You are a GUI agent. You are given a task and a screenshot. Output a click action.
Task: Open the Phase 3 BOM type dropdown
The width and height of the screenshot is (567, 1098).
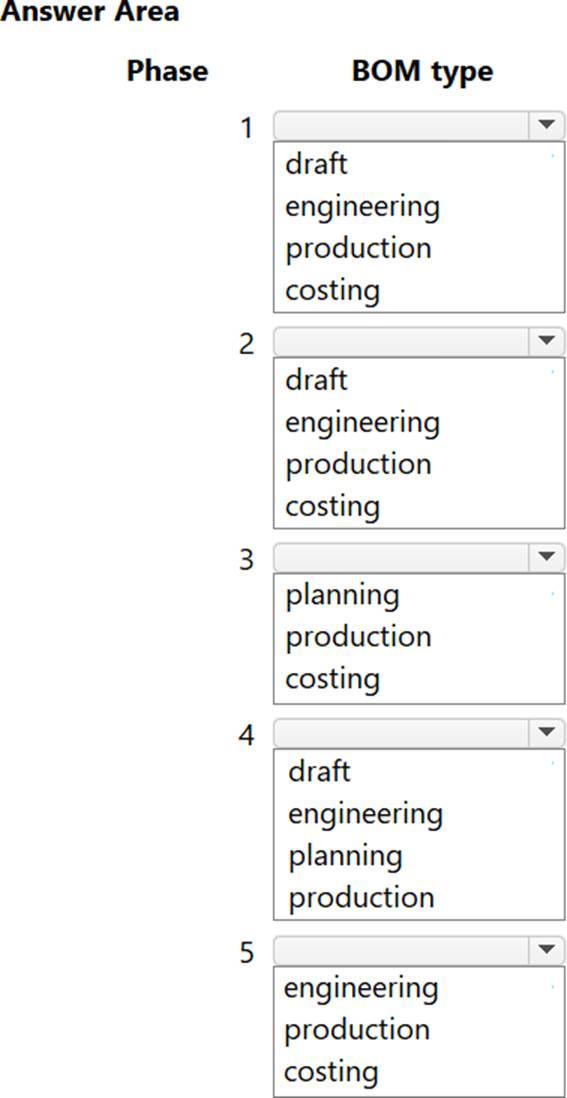point(419,558)
